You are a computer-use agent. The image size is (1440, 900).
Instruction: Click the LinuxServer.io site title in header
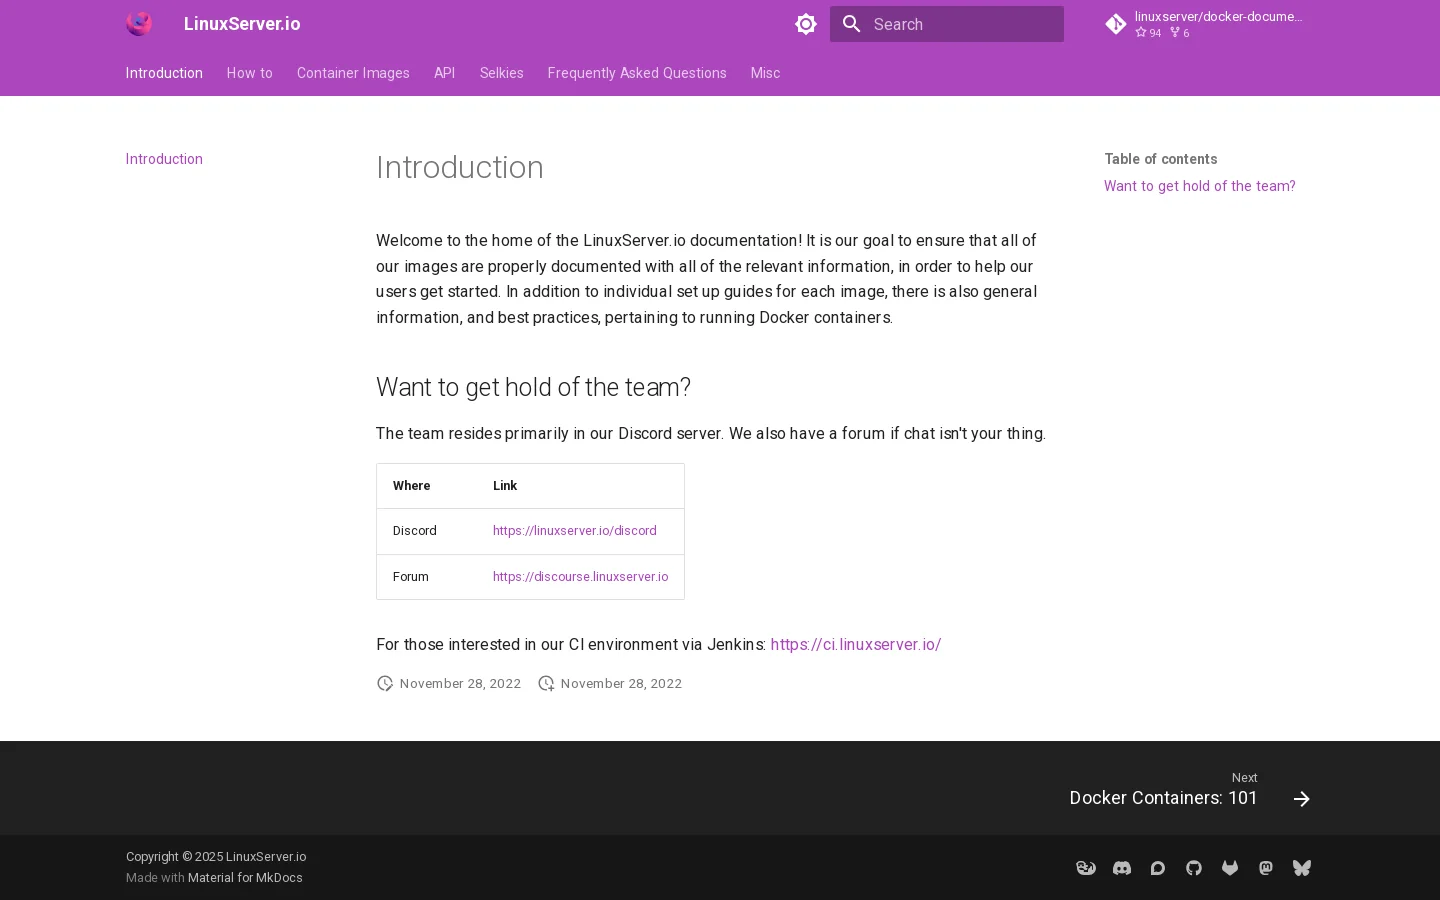242,24
